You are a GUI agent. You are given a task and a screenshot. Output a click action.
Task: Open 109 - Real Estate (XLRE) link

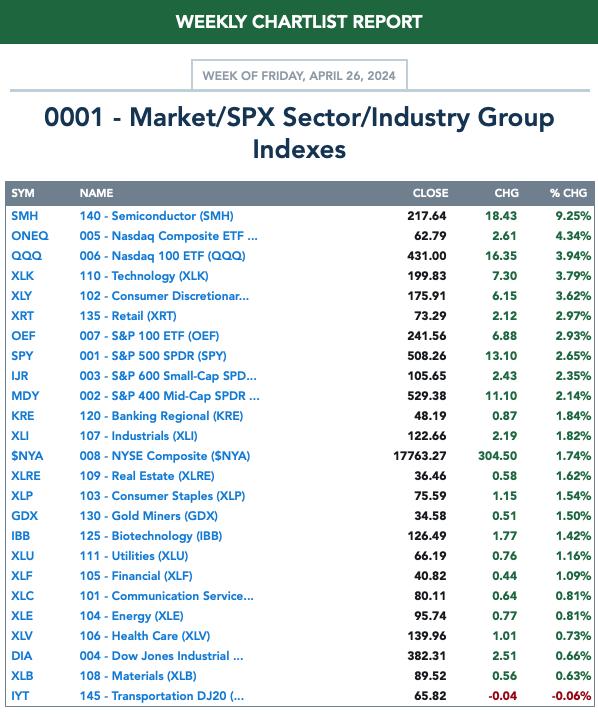point(147,476)
